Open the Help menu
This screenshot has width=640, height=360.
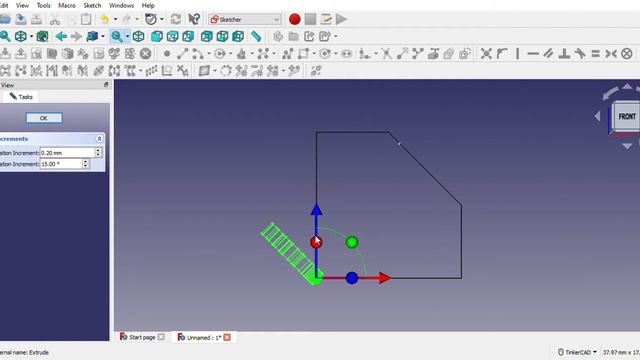tap(148, 5)
